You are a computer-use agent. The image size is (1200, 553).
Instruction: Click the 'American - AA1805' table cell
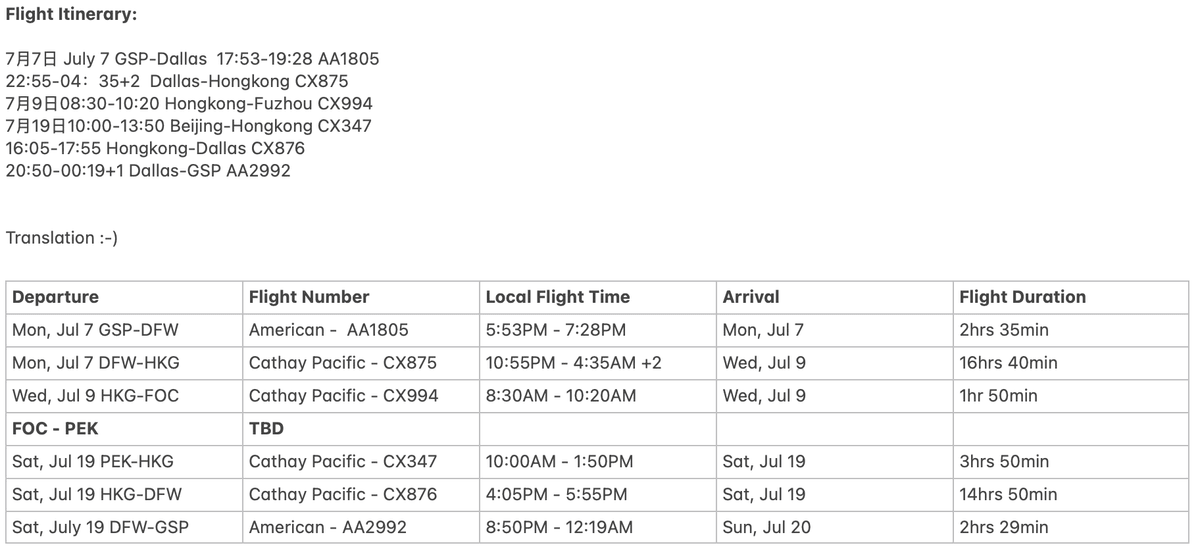point(329,330)
